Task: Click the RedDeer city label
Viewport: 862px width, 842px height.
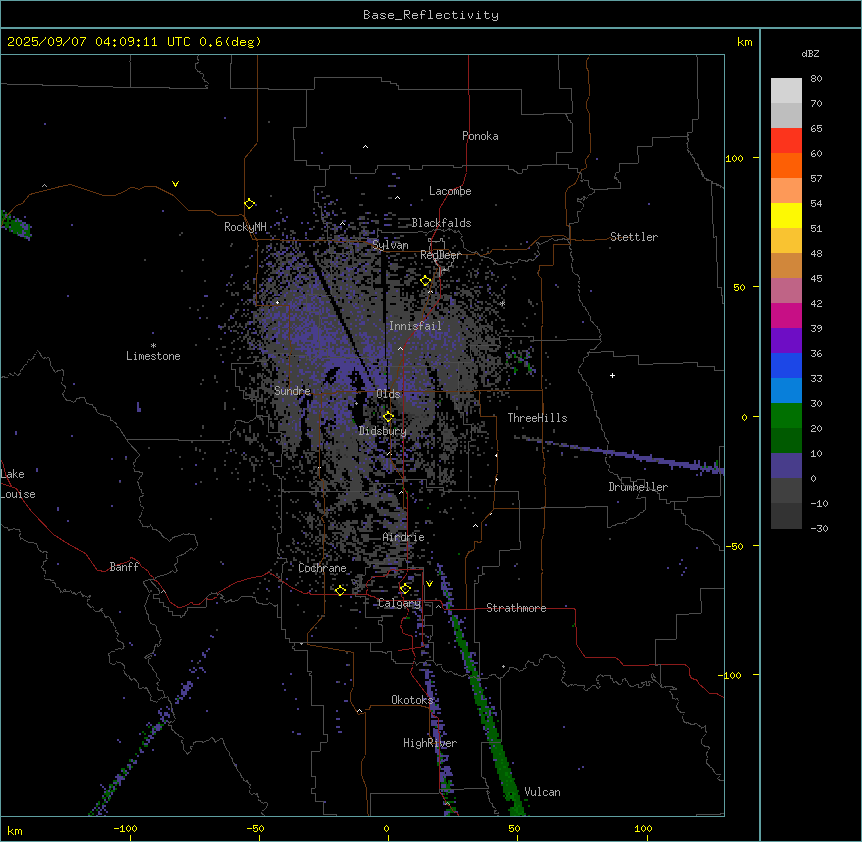Action: (x=440, y=255)
